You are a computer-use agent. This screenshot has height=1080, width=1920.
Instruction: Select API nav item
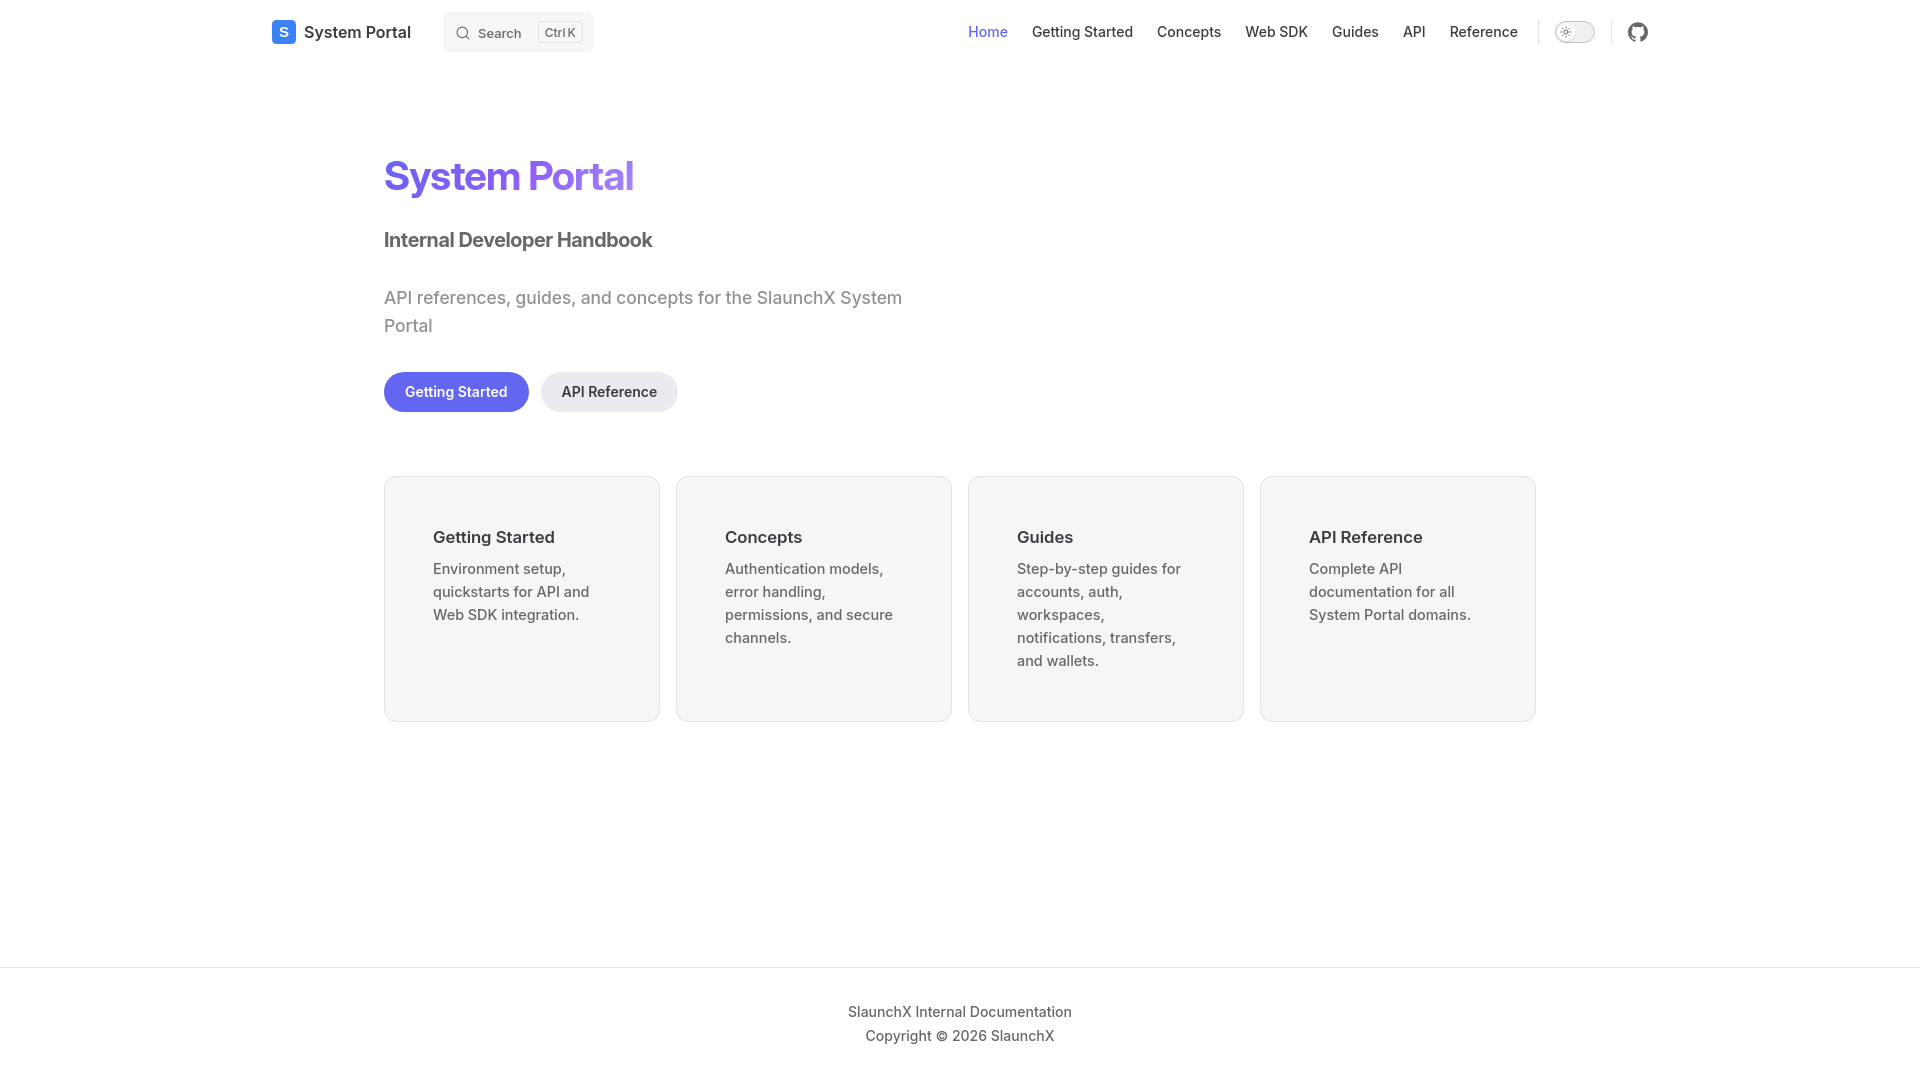click(1414, 32)
